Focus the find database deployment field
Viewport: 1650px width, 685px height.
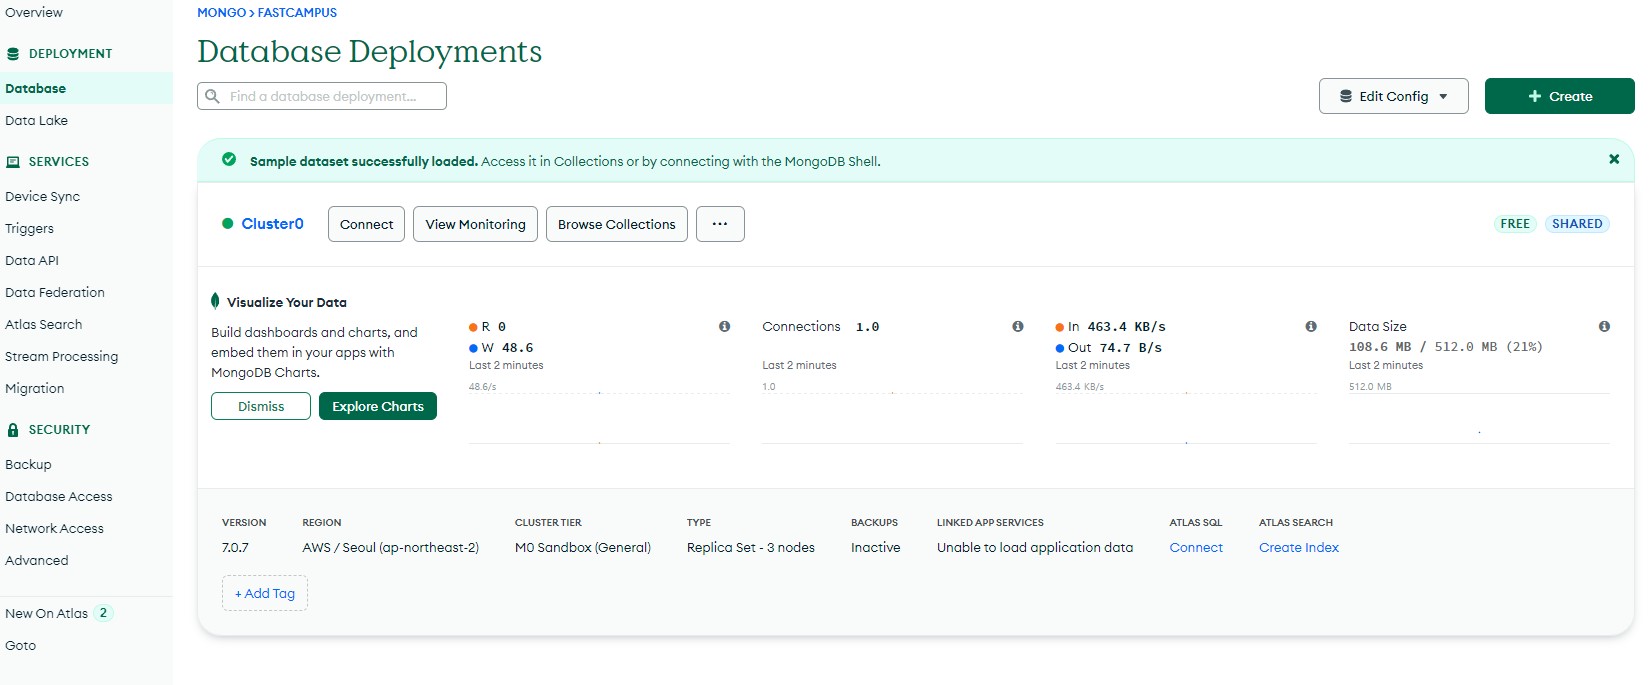[x=322, y=96]
